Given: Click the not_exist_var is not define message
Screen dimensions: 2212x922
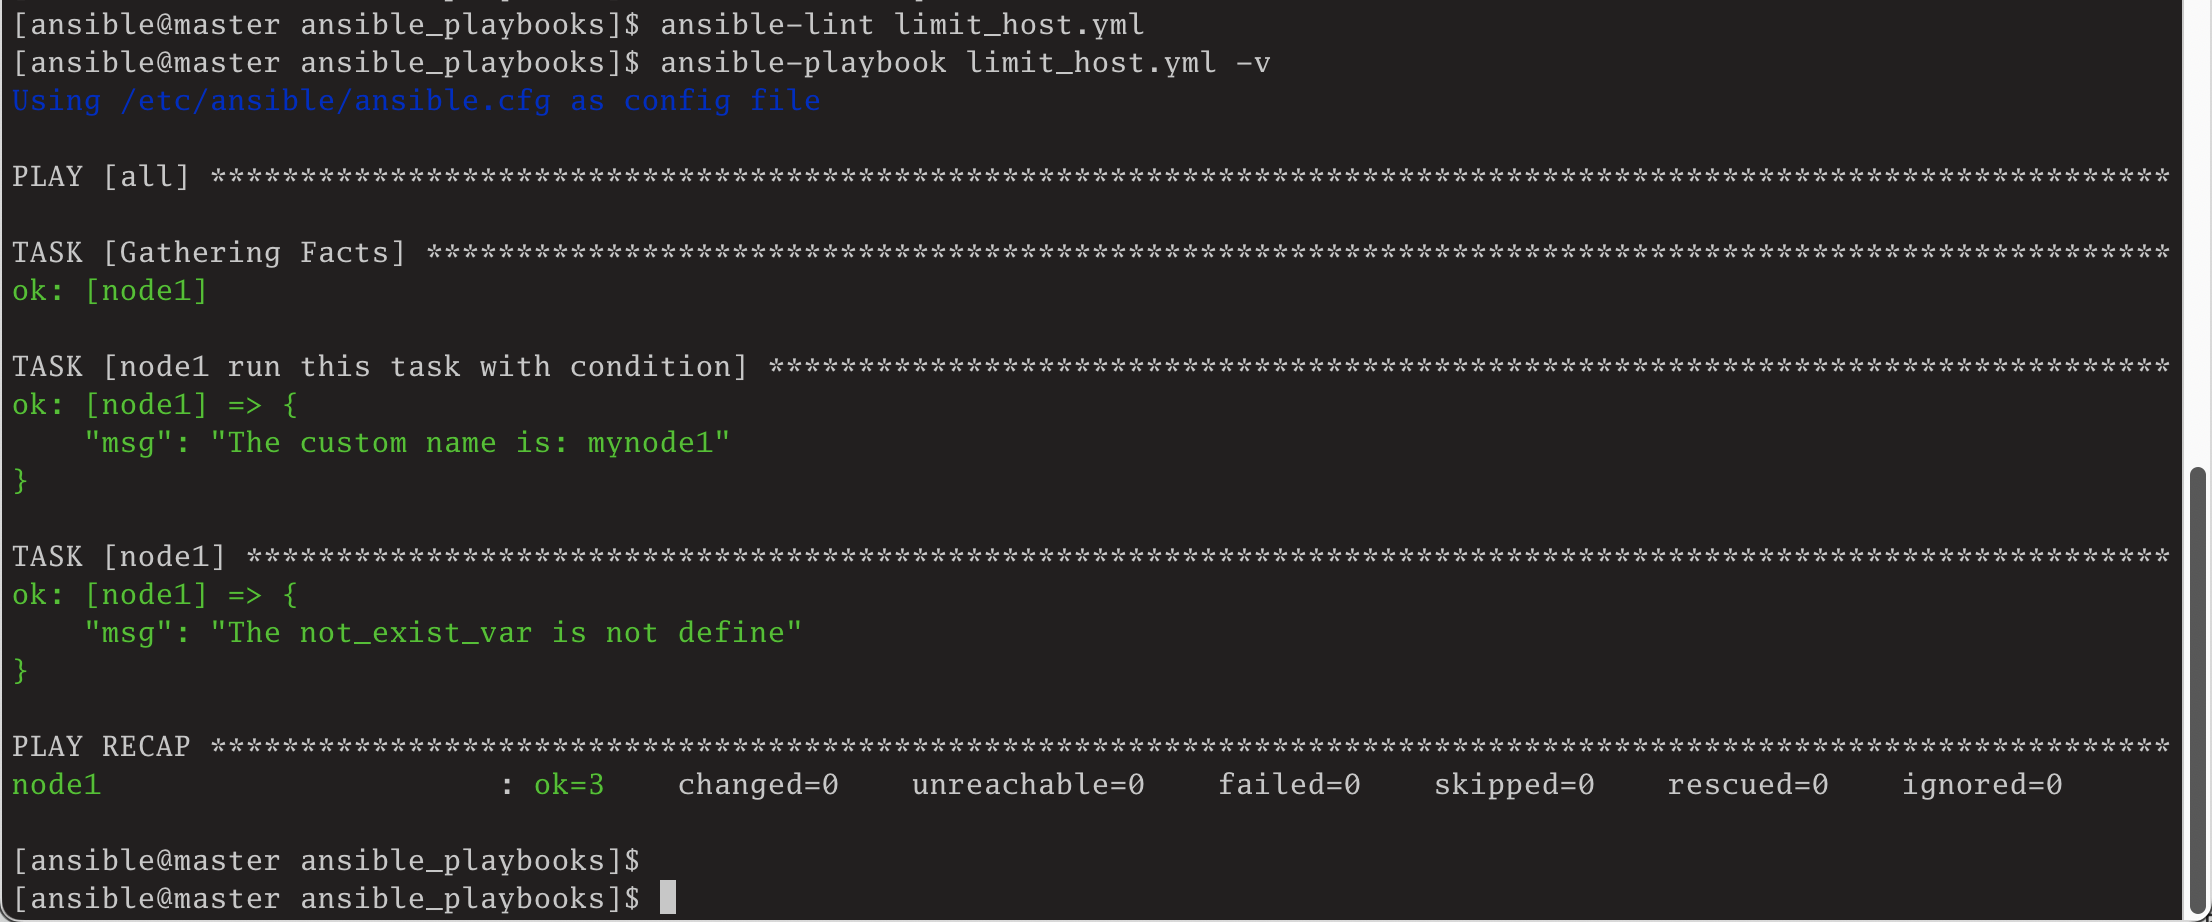Looking at the screenshot, I should point(444,633).
